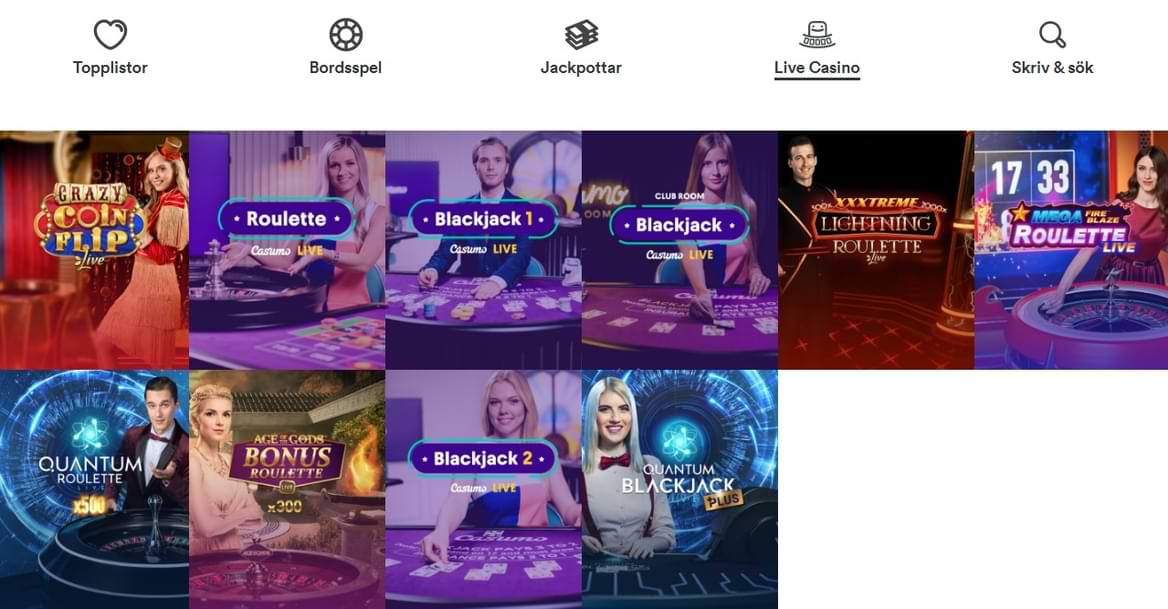Open the Skriv & sök label
Image resolution: width=1168 pixels, height=609 pixels.
(1053, 68)
